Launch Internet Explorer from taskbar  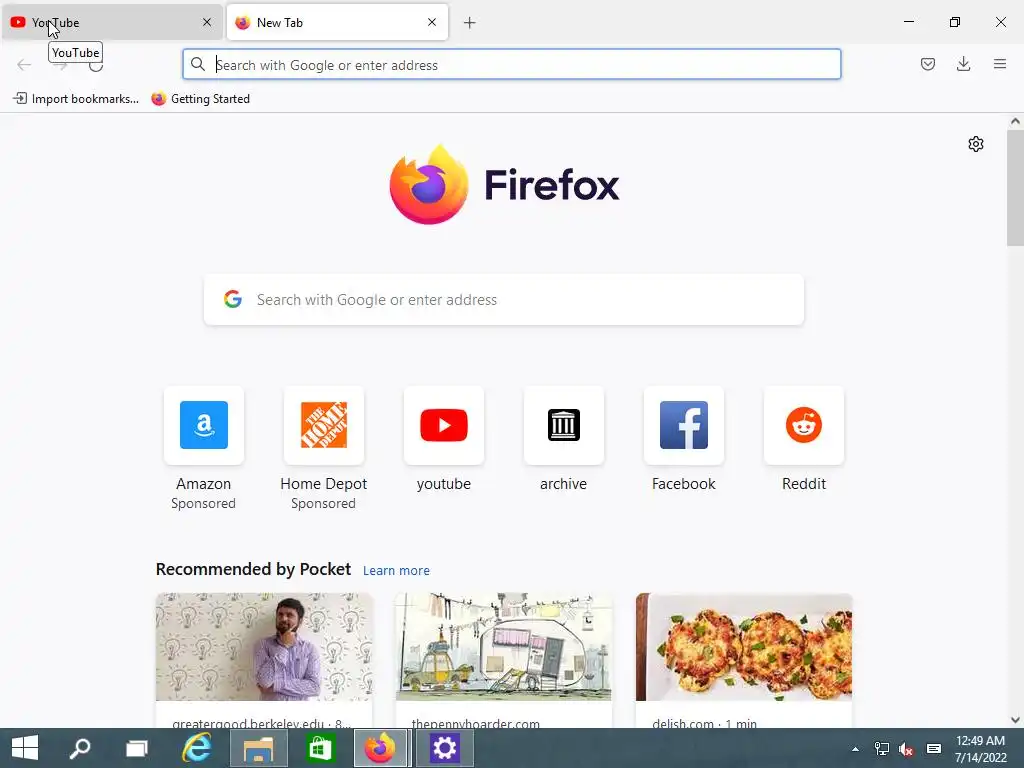coord(196,748)
